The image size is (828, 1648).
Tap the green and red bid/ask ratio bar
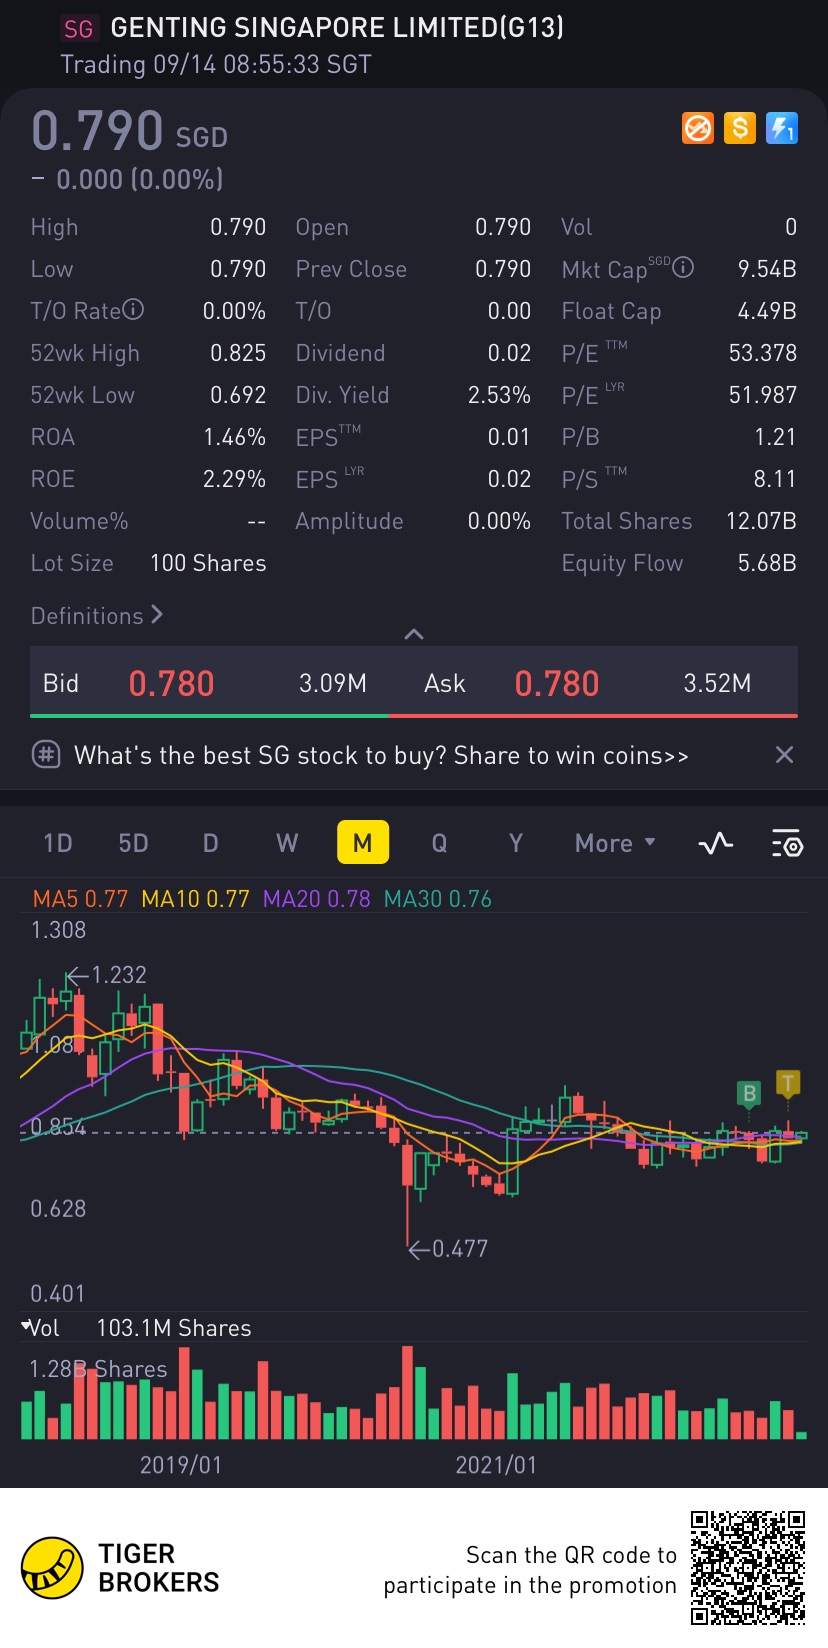click(x=414, y=716)
